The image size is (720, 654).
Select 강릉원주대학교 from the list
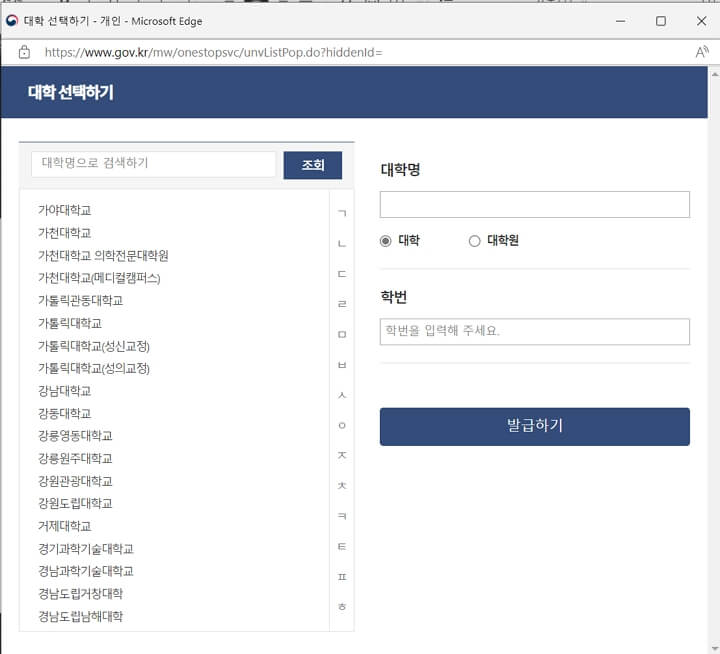[75, 458]
